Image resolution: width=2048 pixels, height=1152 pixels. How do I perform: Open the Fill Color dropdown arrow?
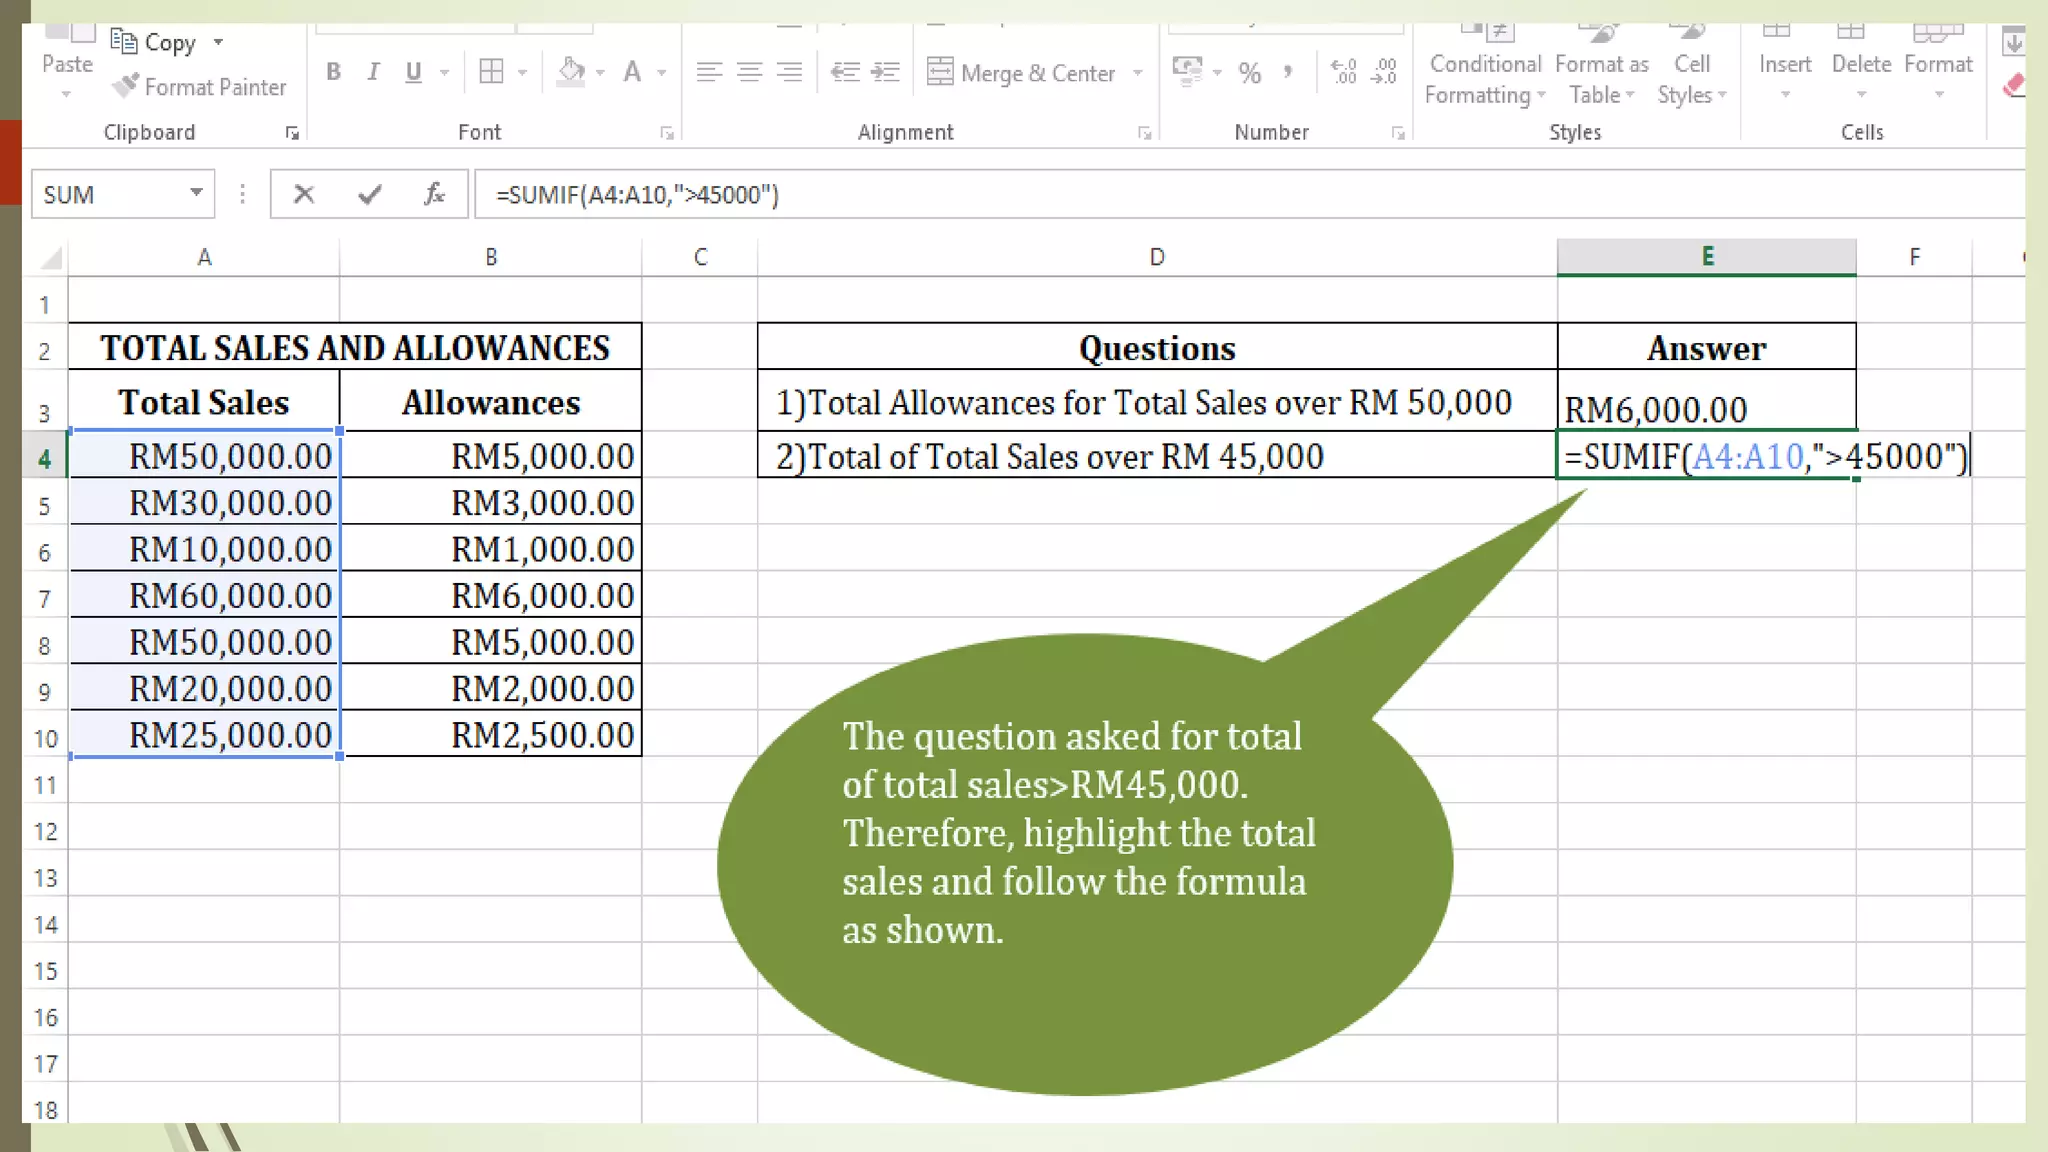tap(600, 73)
